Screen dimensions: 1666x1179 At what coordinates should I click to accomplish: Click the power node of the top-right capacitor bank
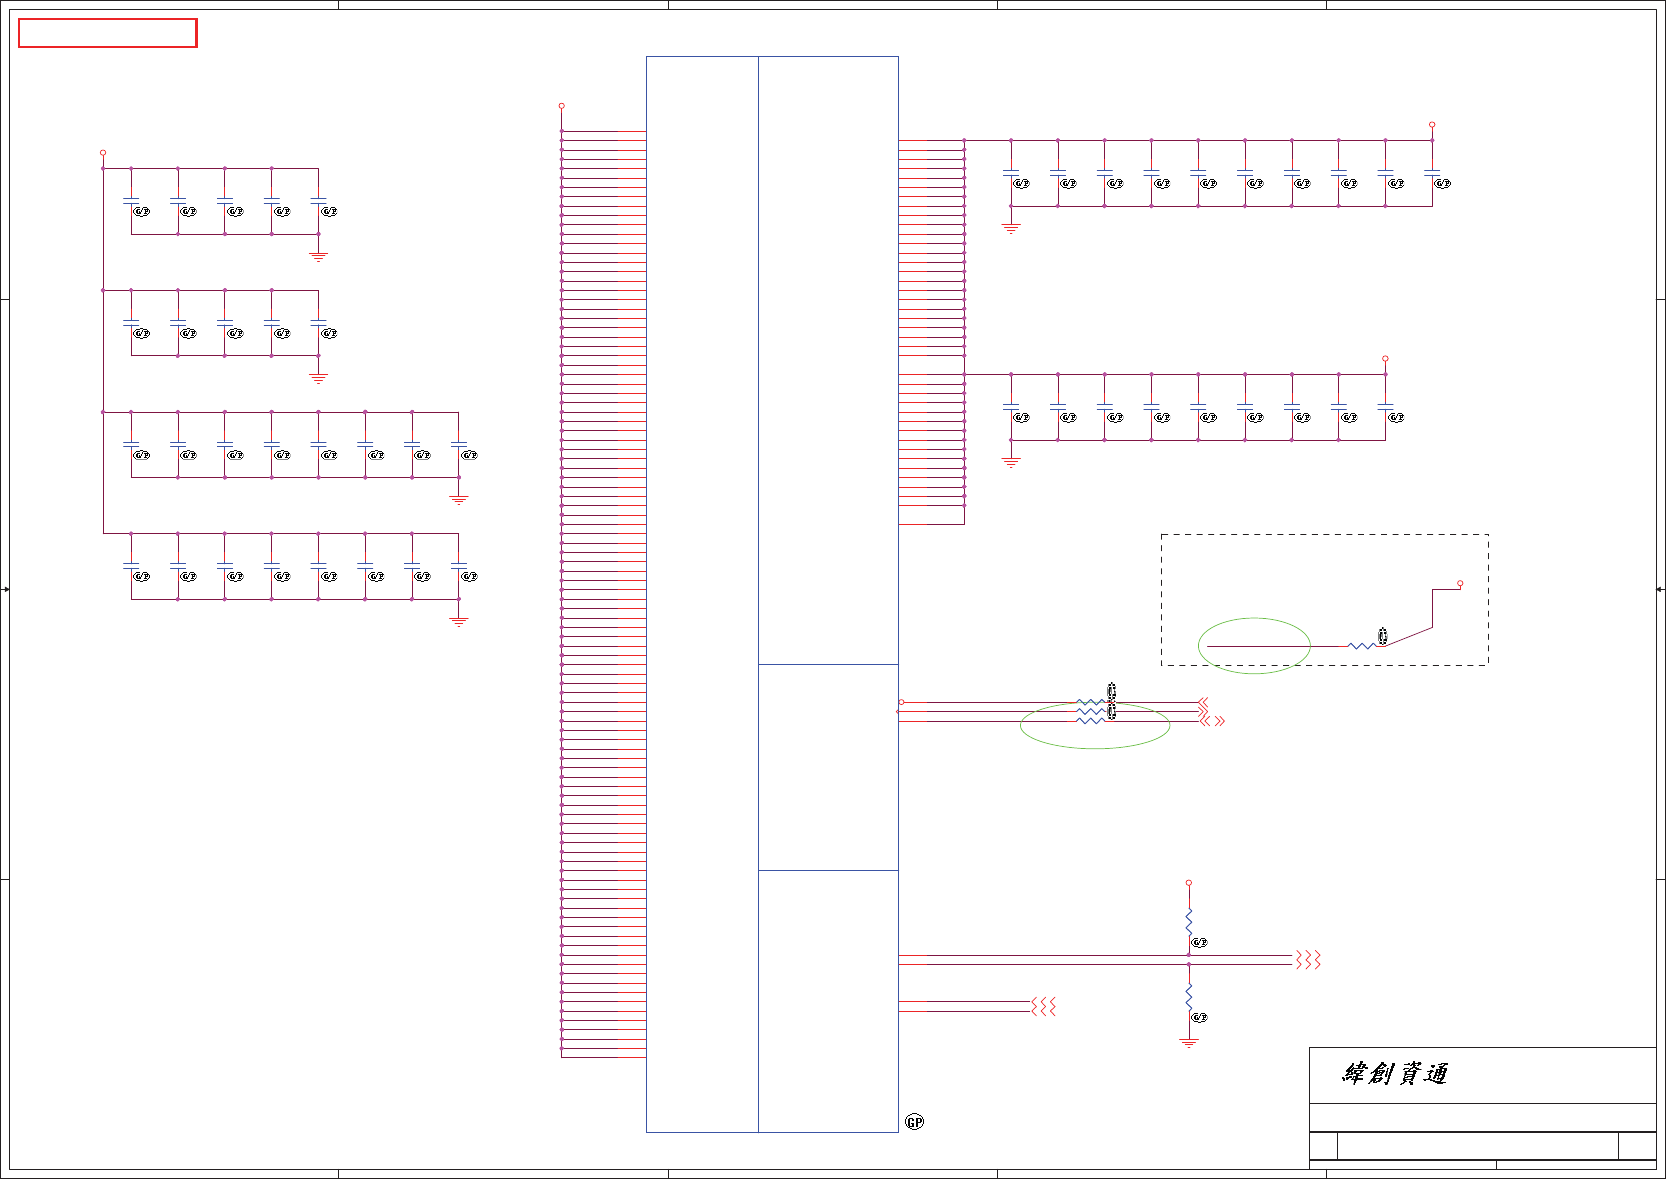(x=1432, y=125)
